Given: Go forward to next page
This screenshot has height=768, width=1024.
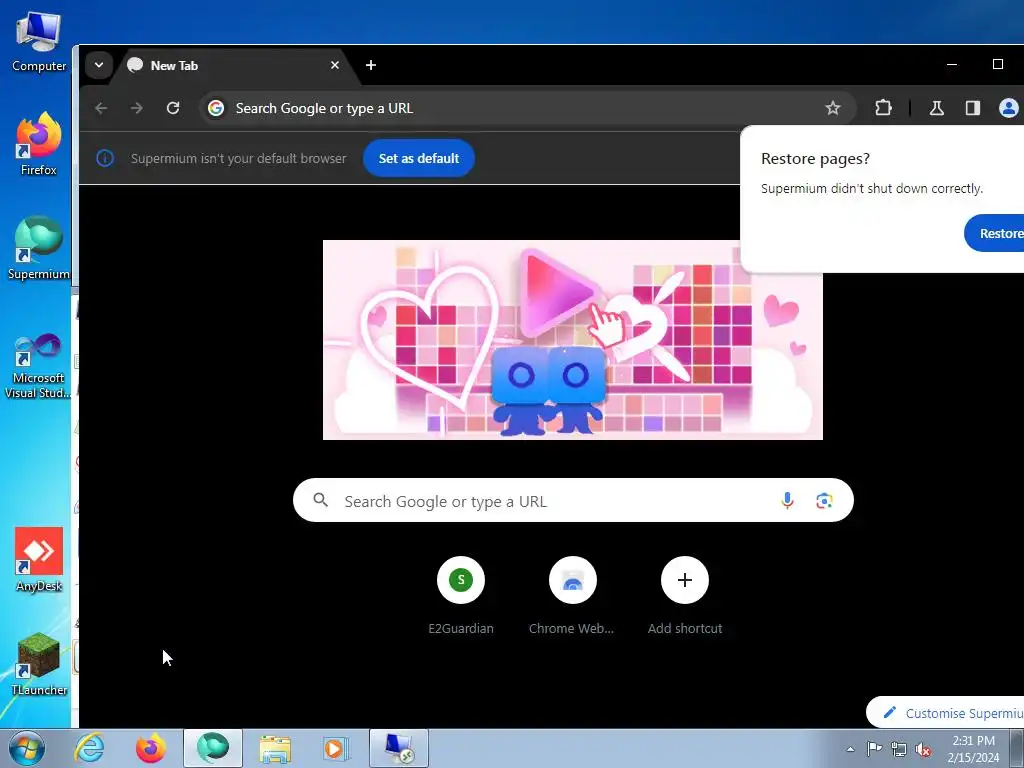Looking at the screenshot, I should pyautogui.click(x=136, y=108).
